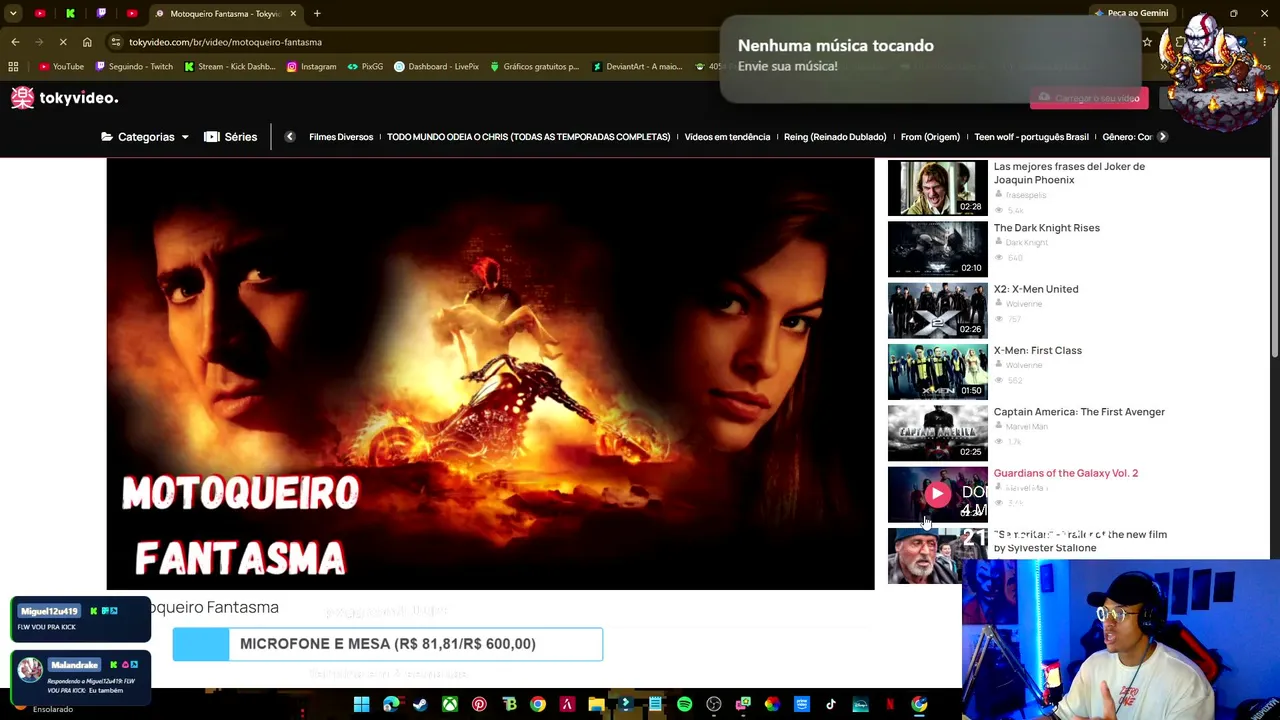Open the YouTube bookmark

pos(61,67)
